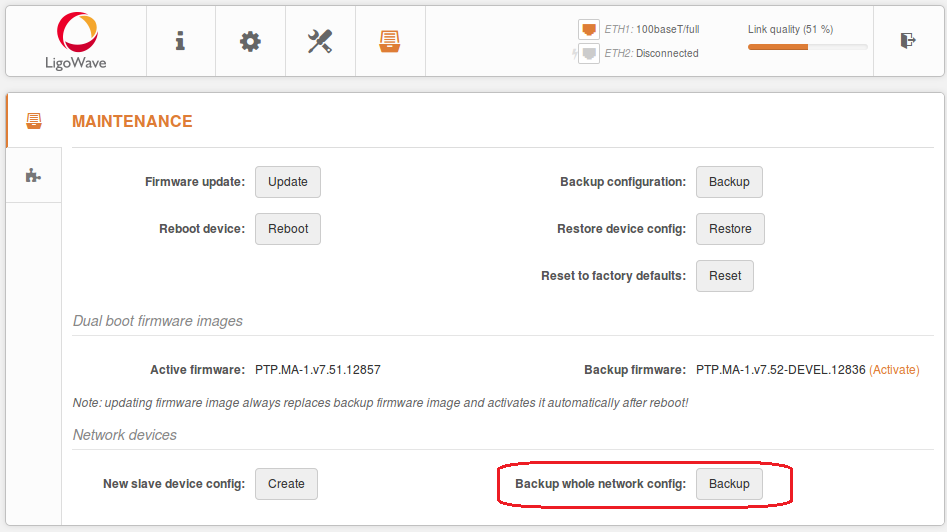Open the Information page icon
Image resolution: width=947 pixels, height=532 pixels.
(x=180, y=41)
